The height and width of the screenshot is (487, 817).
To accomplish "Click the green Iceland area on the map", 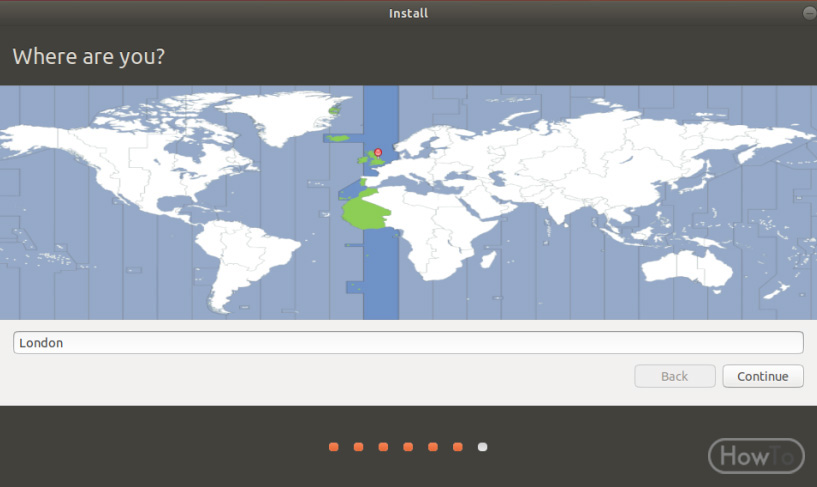I will coord(339,138).
